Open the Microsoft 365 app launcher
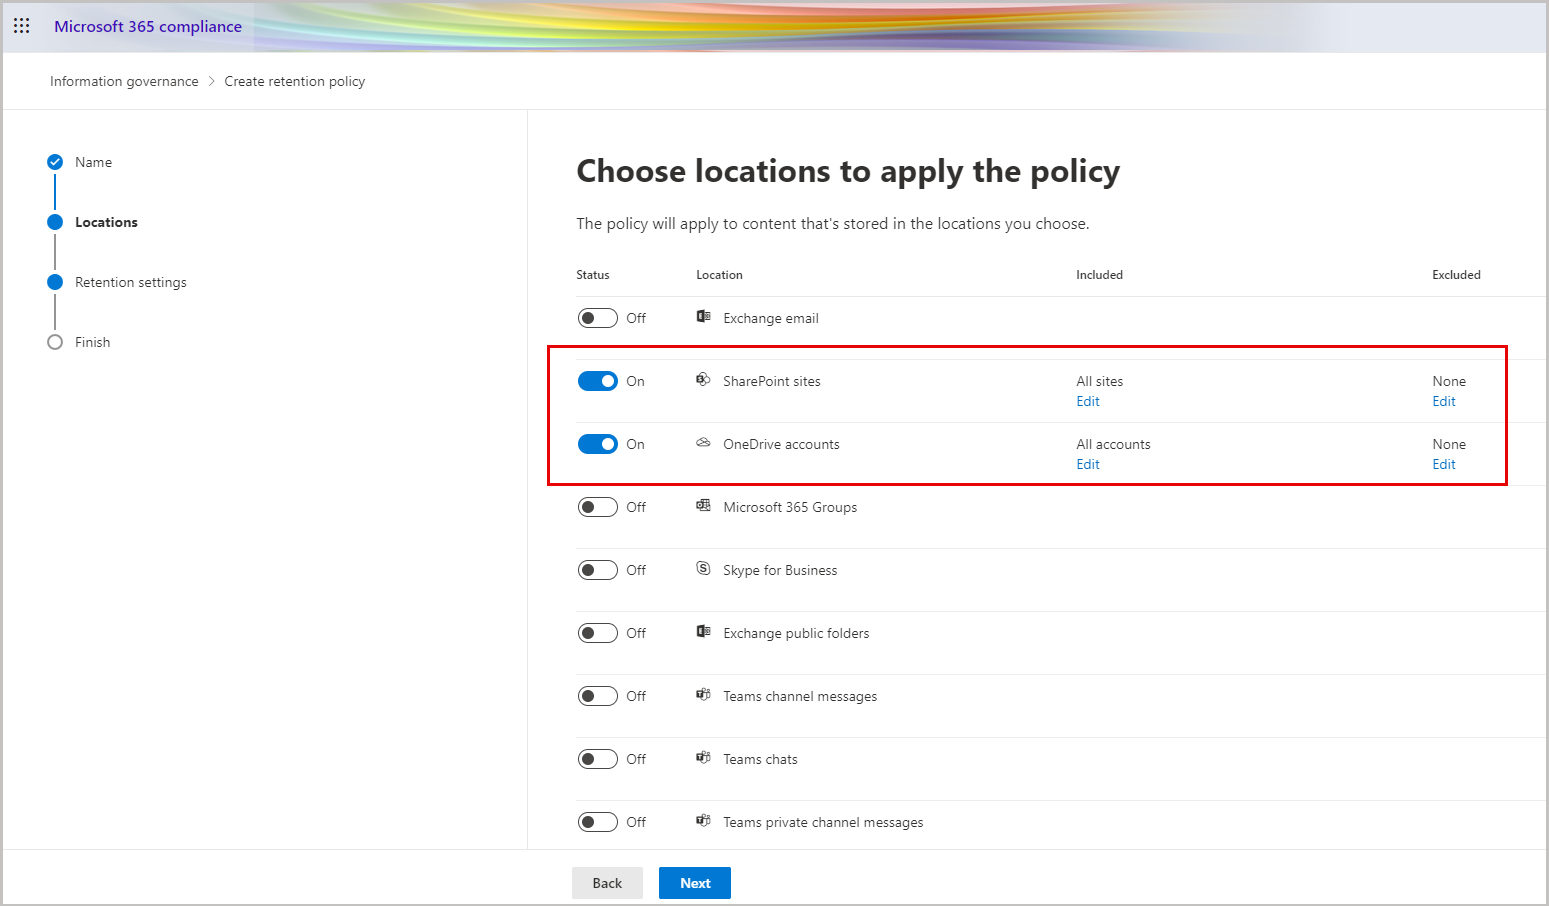 point(21,25)
